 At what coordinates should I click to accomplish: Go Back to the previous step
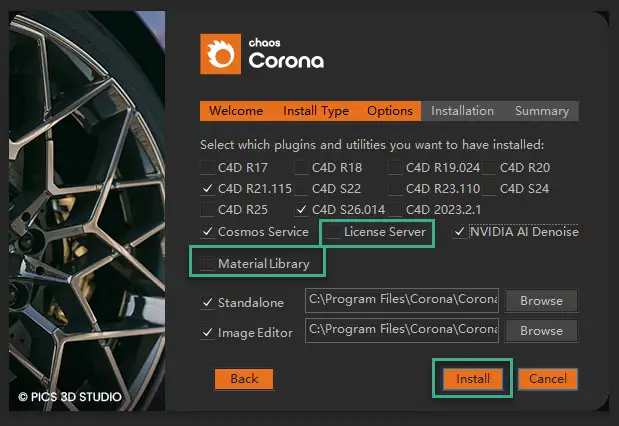click(244, 379)
